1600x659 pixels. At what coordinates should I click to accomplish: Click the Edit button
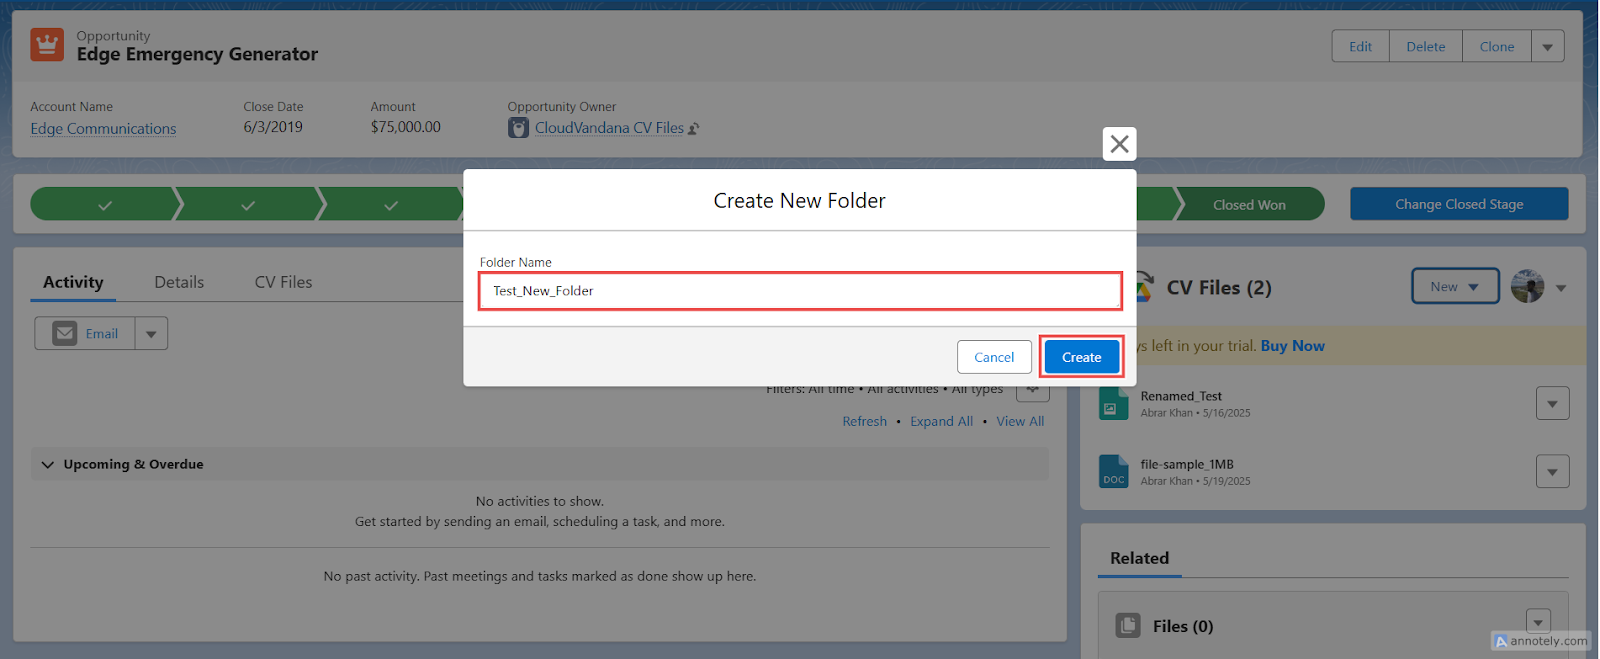[x=1360, y=46]
